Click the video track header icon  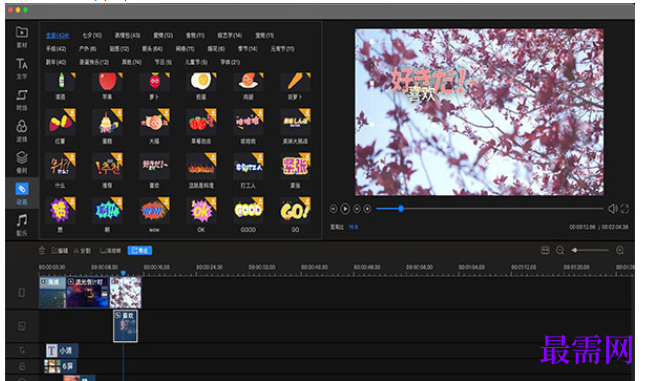(x=22, y=293)
